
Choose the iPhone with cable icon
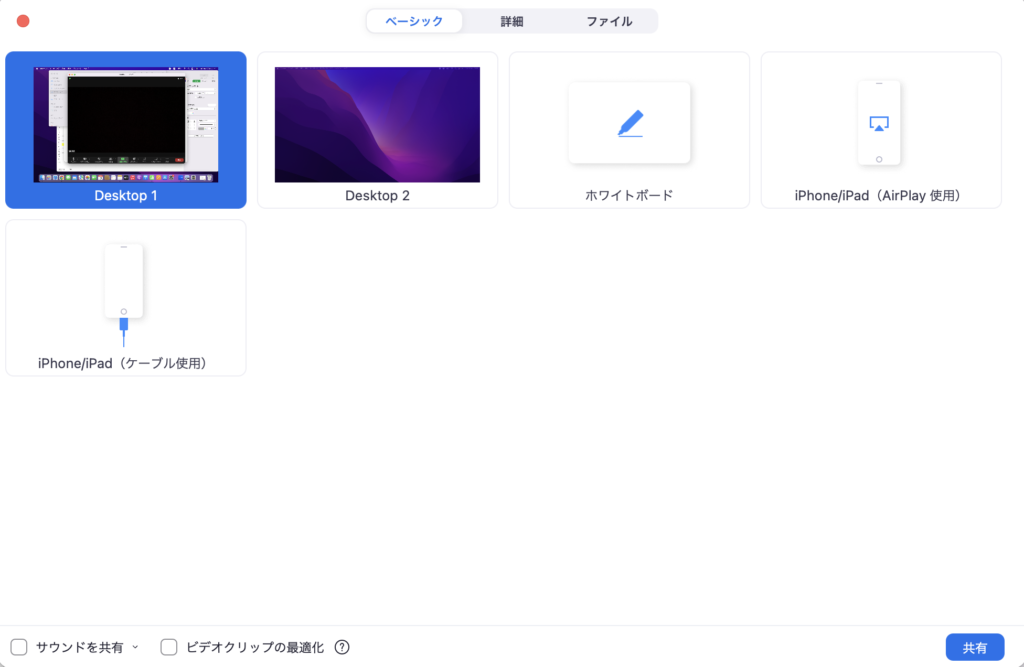(124, 295)
